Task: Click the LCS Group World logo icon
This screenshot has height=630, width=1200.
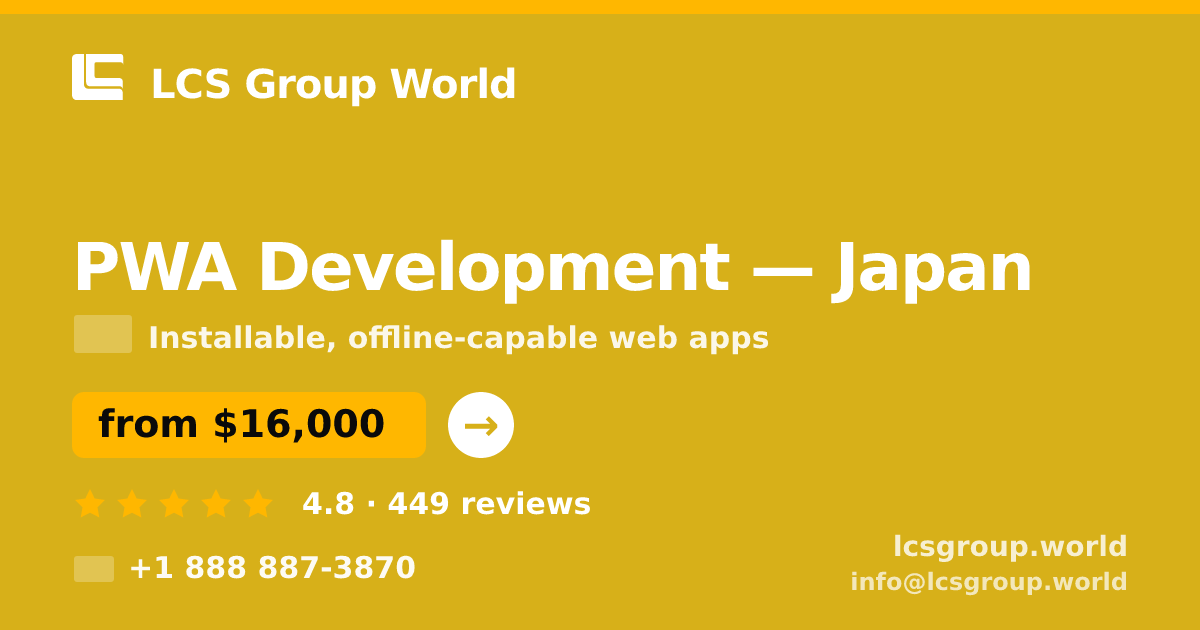Action: (x=98, y=77)
